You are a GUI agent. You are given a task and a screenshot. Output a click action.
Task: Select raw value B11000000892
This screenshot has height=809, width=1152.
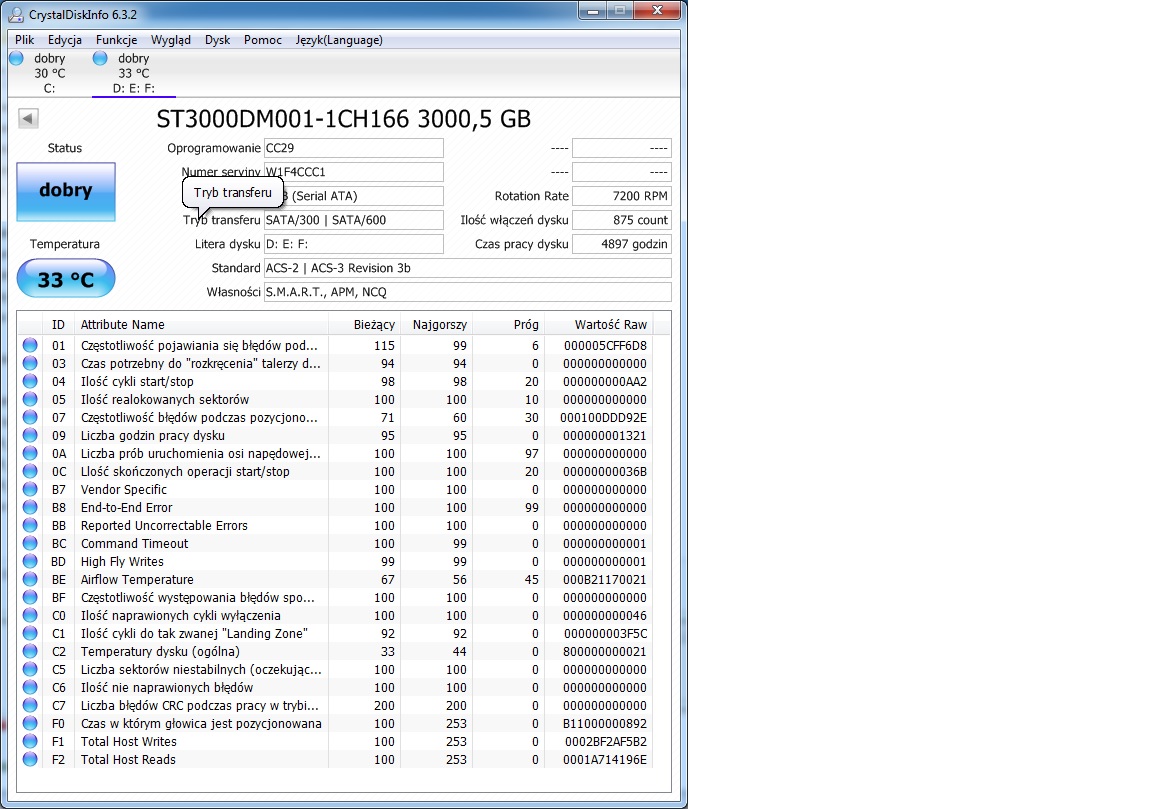coord(605,724)
